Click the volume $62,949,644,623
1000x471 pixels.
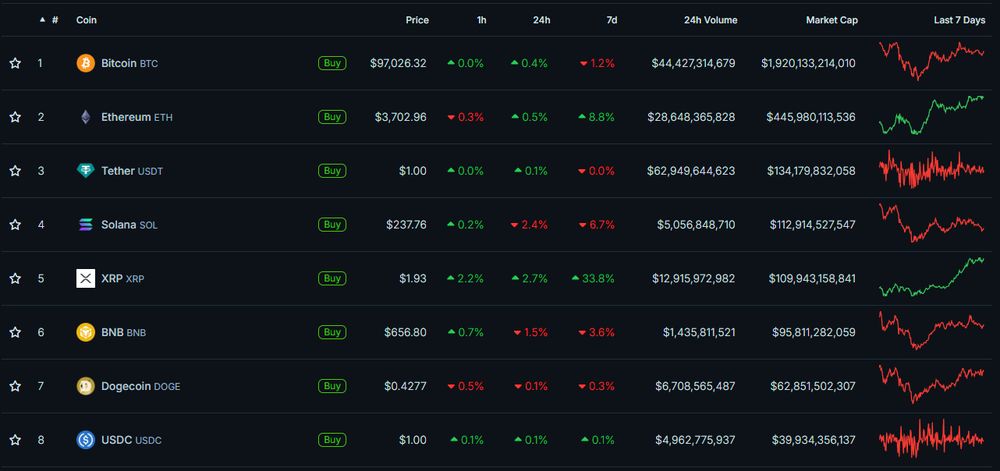[691, 171]
